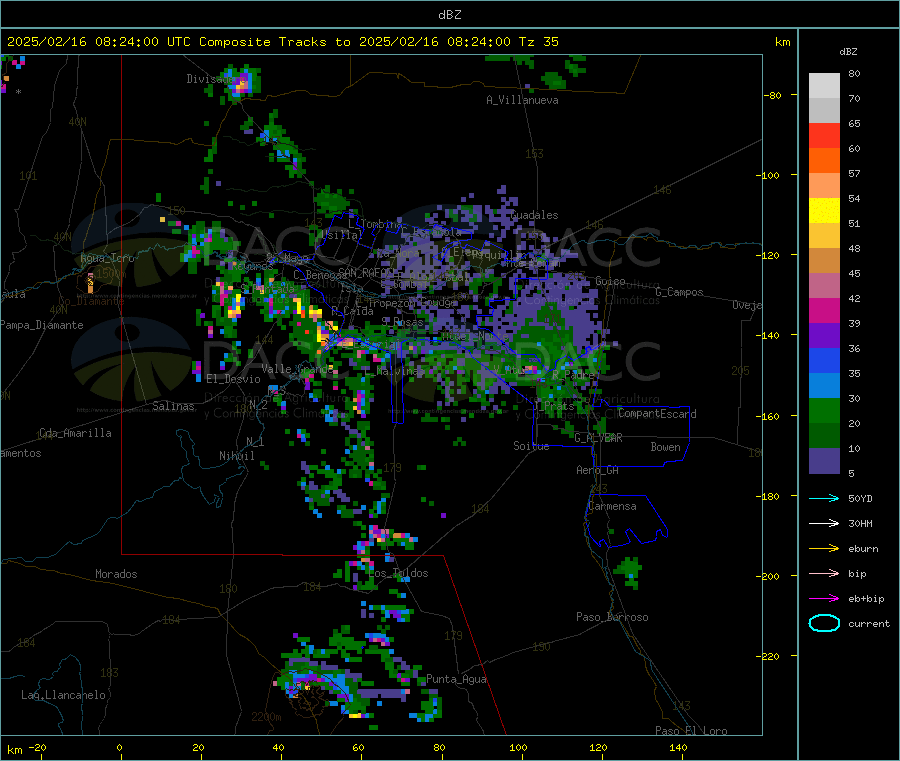Click the 'Guadales' map label
This screenshot has height=761, width=900.
pos(534,215)
